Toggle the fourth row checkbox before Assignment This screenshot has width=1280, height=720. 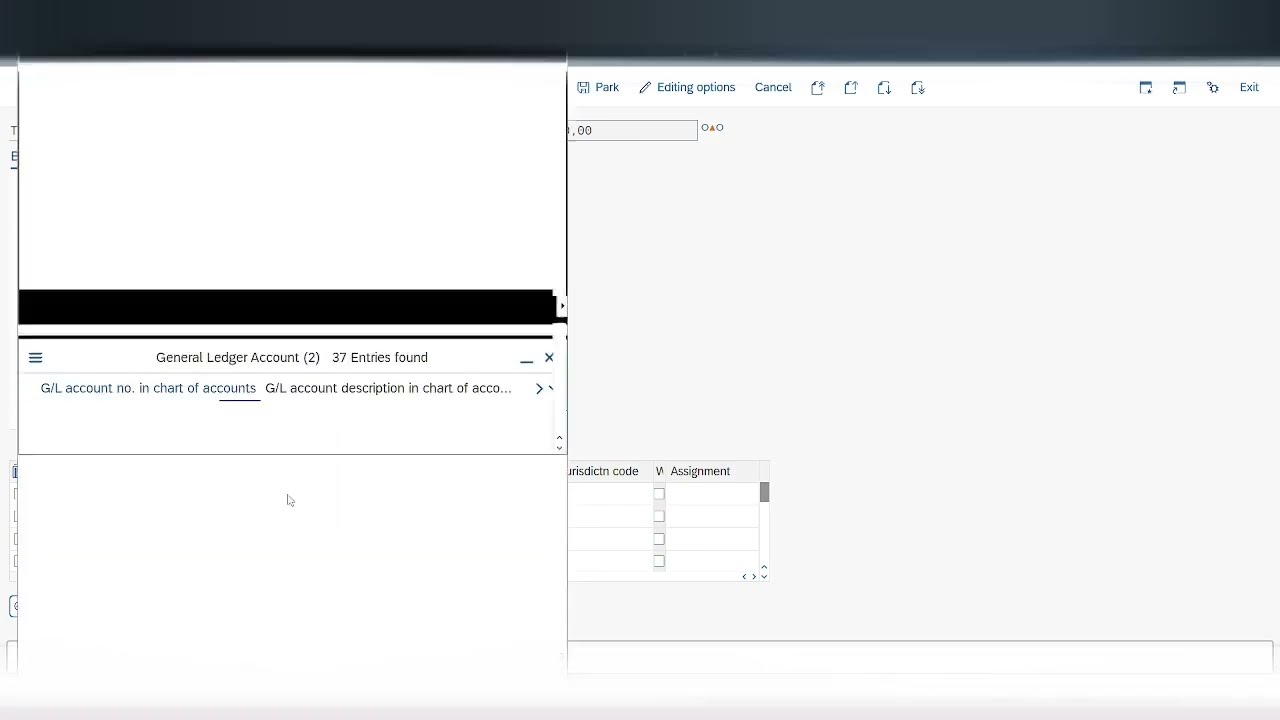pos(659,560)
